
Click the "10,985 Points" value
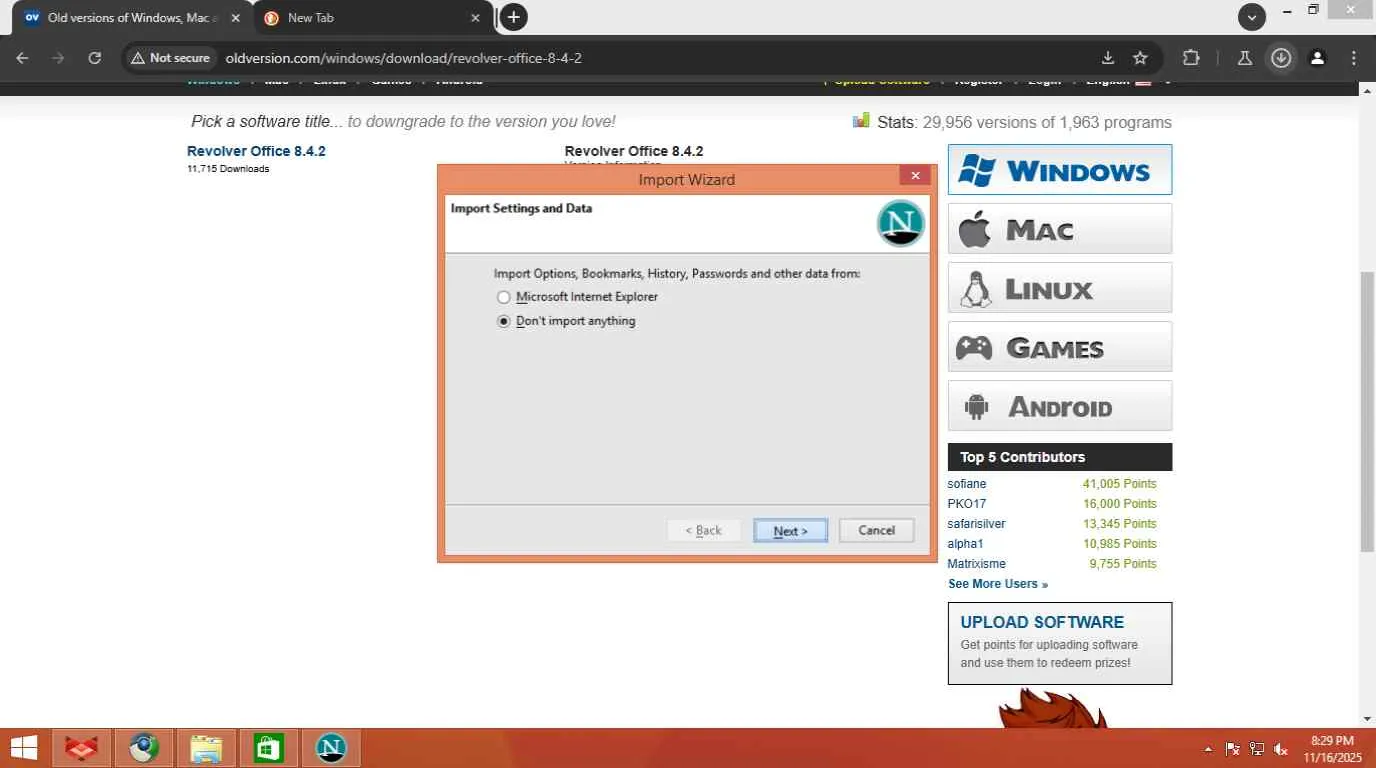pos(1119,544)
